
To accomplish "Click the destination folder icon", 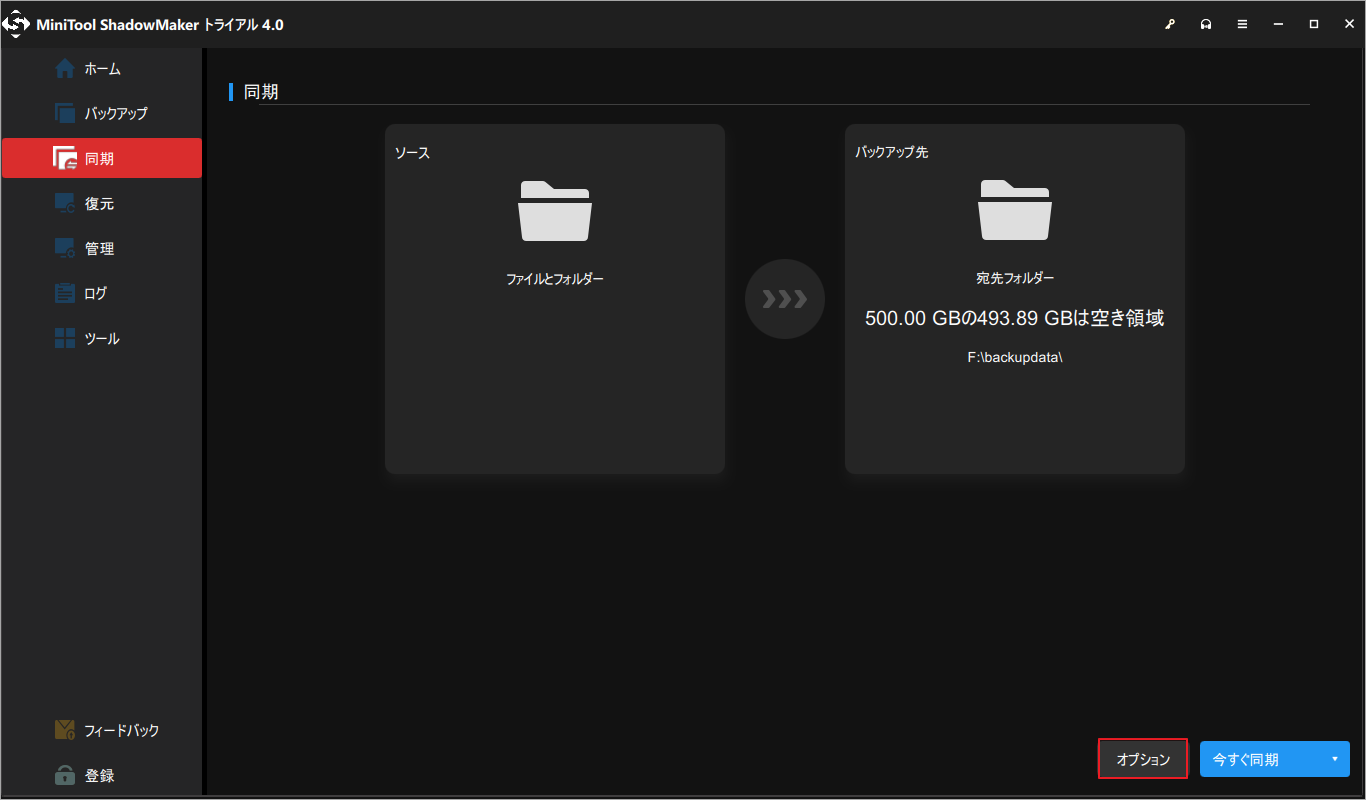I will pos(1014,212).
